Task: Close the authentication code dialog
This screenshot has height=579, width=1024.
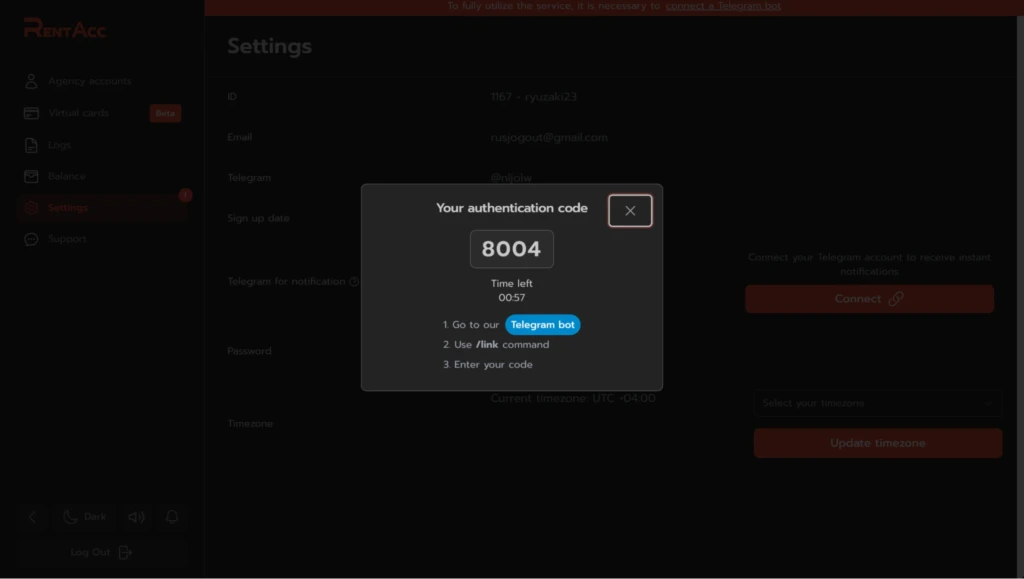Action: pyautogui.click(x=630, y=211)
